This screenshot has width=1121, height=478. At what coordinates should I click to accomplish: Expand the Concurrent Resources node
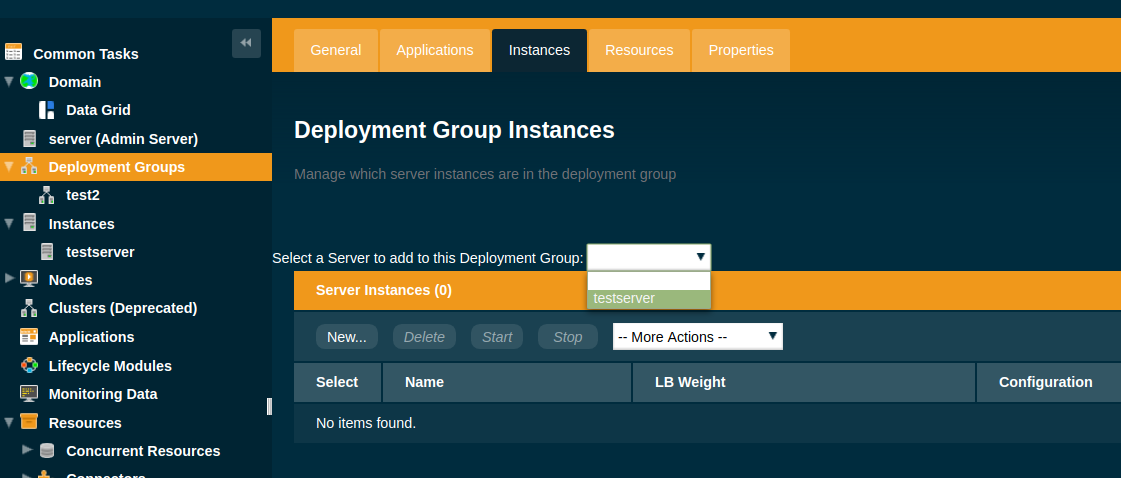point(27,450)
